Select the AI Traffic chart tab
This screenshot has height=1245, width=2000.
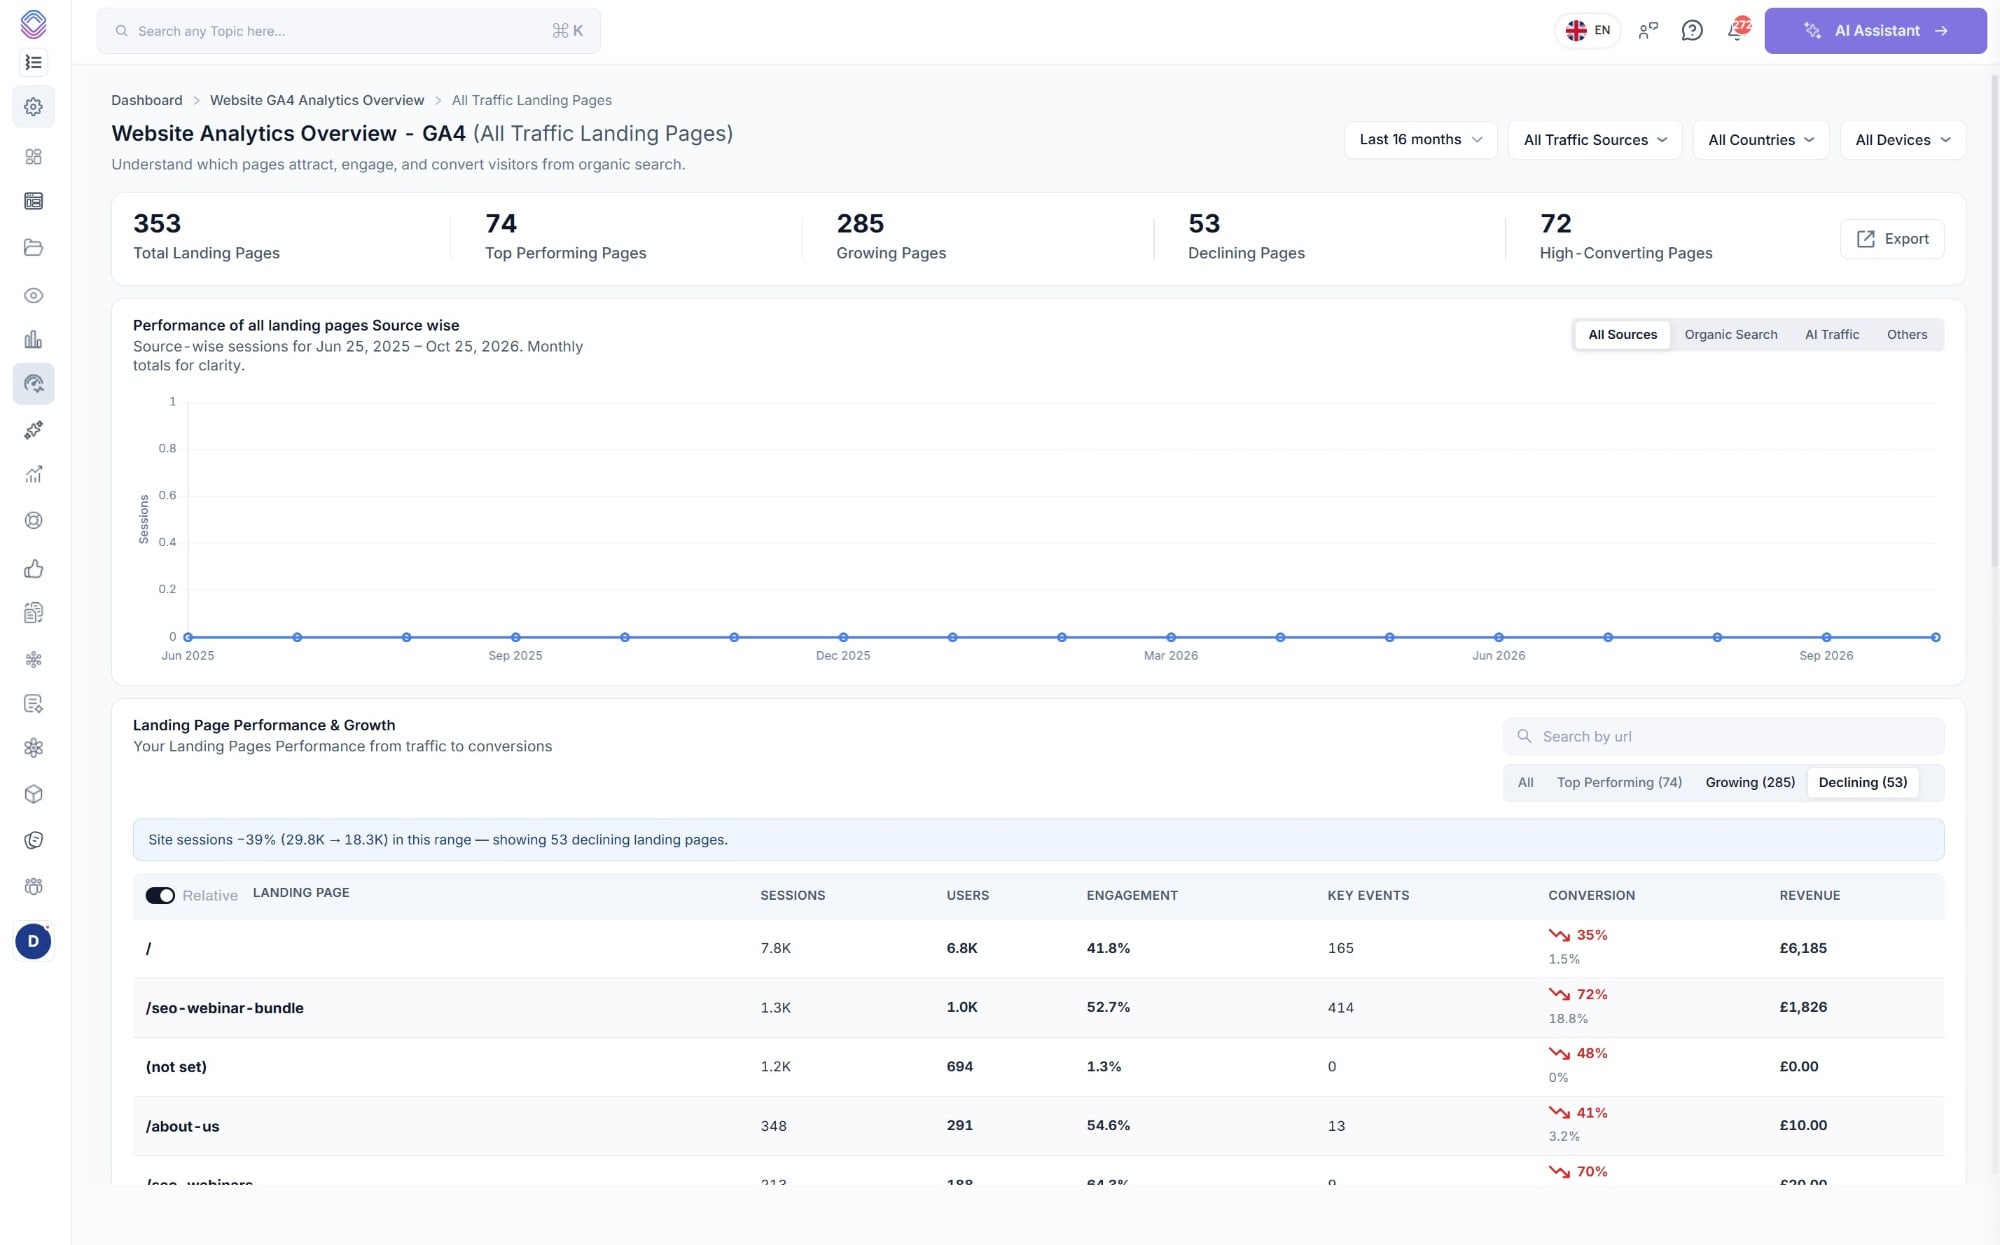[1832, 335]
